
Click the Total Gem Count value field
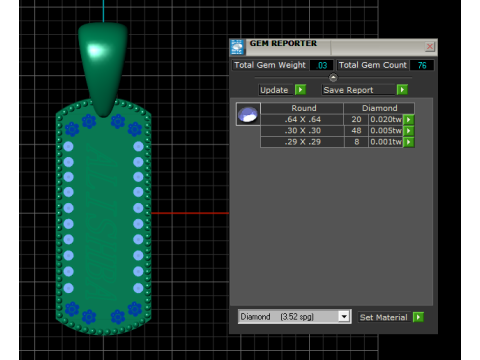point(422,65)
